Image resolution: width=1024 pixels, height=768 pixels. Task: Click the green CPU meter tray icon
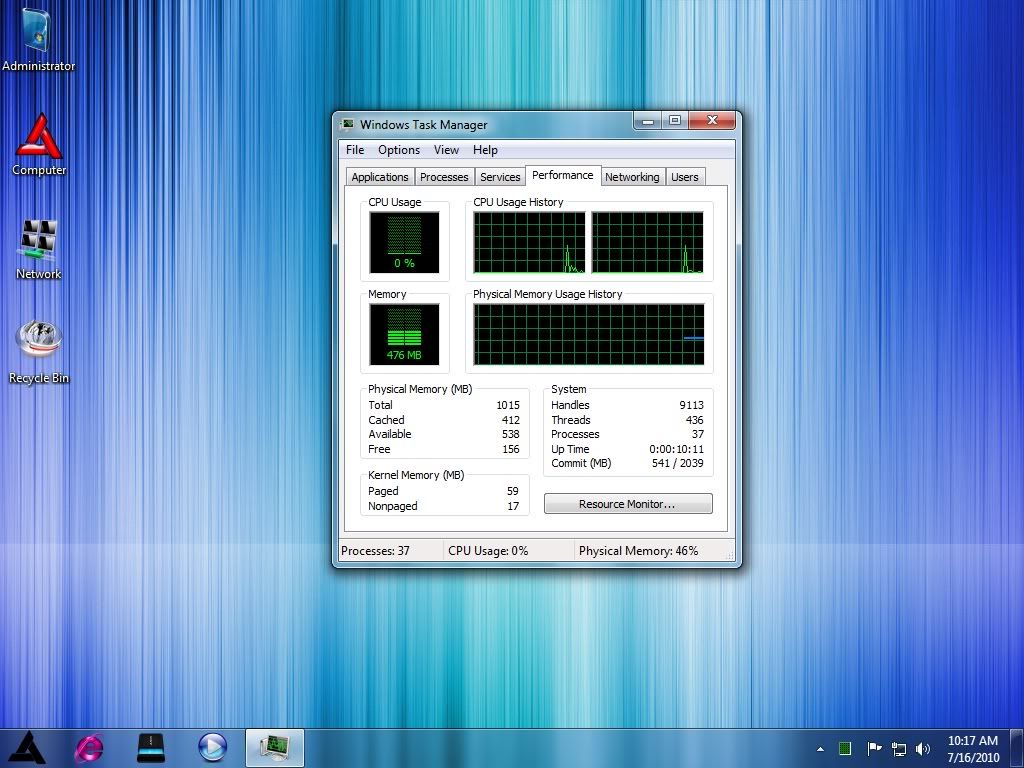click(x=845, y=748)
